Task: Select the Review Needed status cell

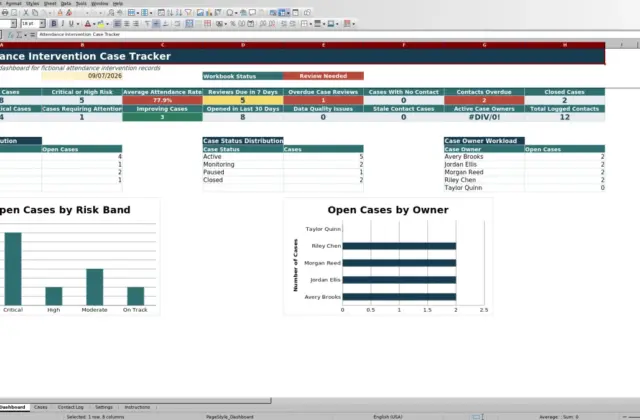Action: tap(323, 76)
